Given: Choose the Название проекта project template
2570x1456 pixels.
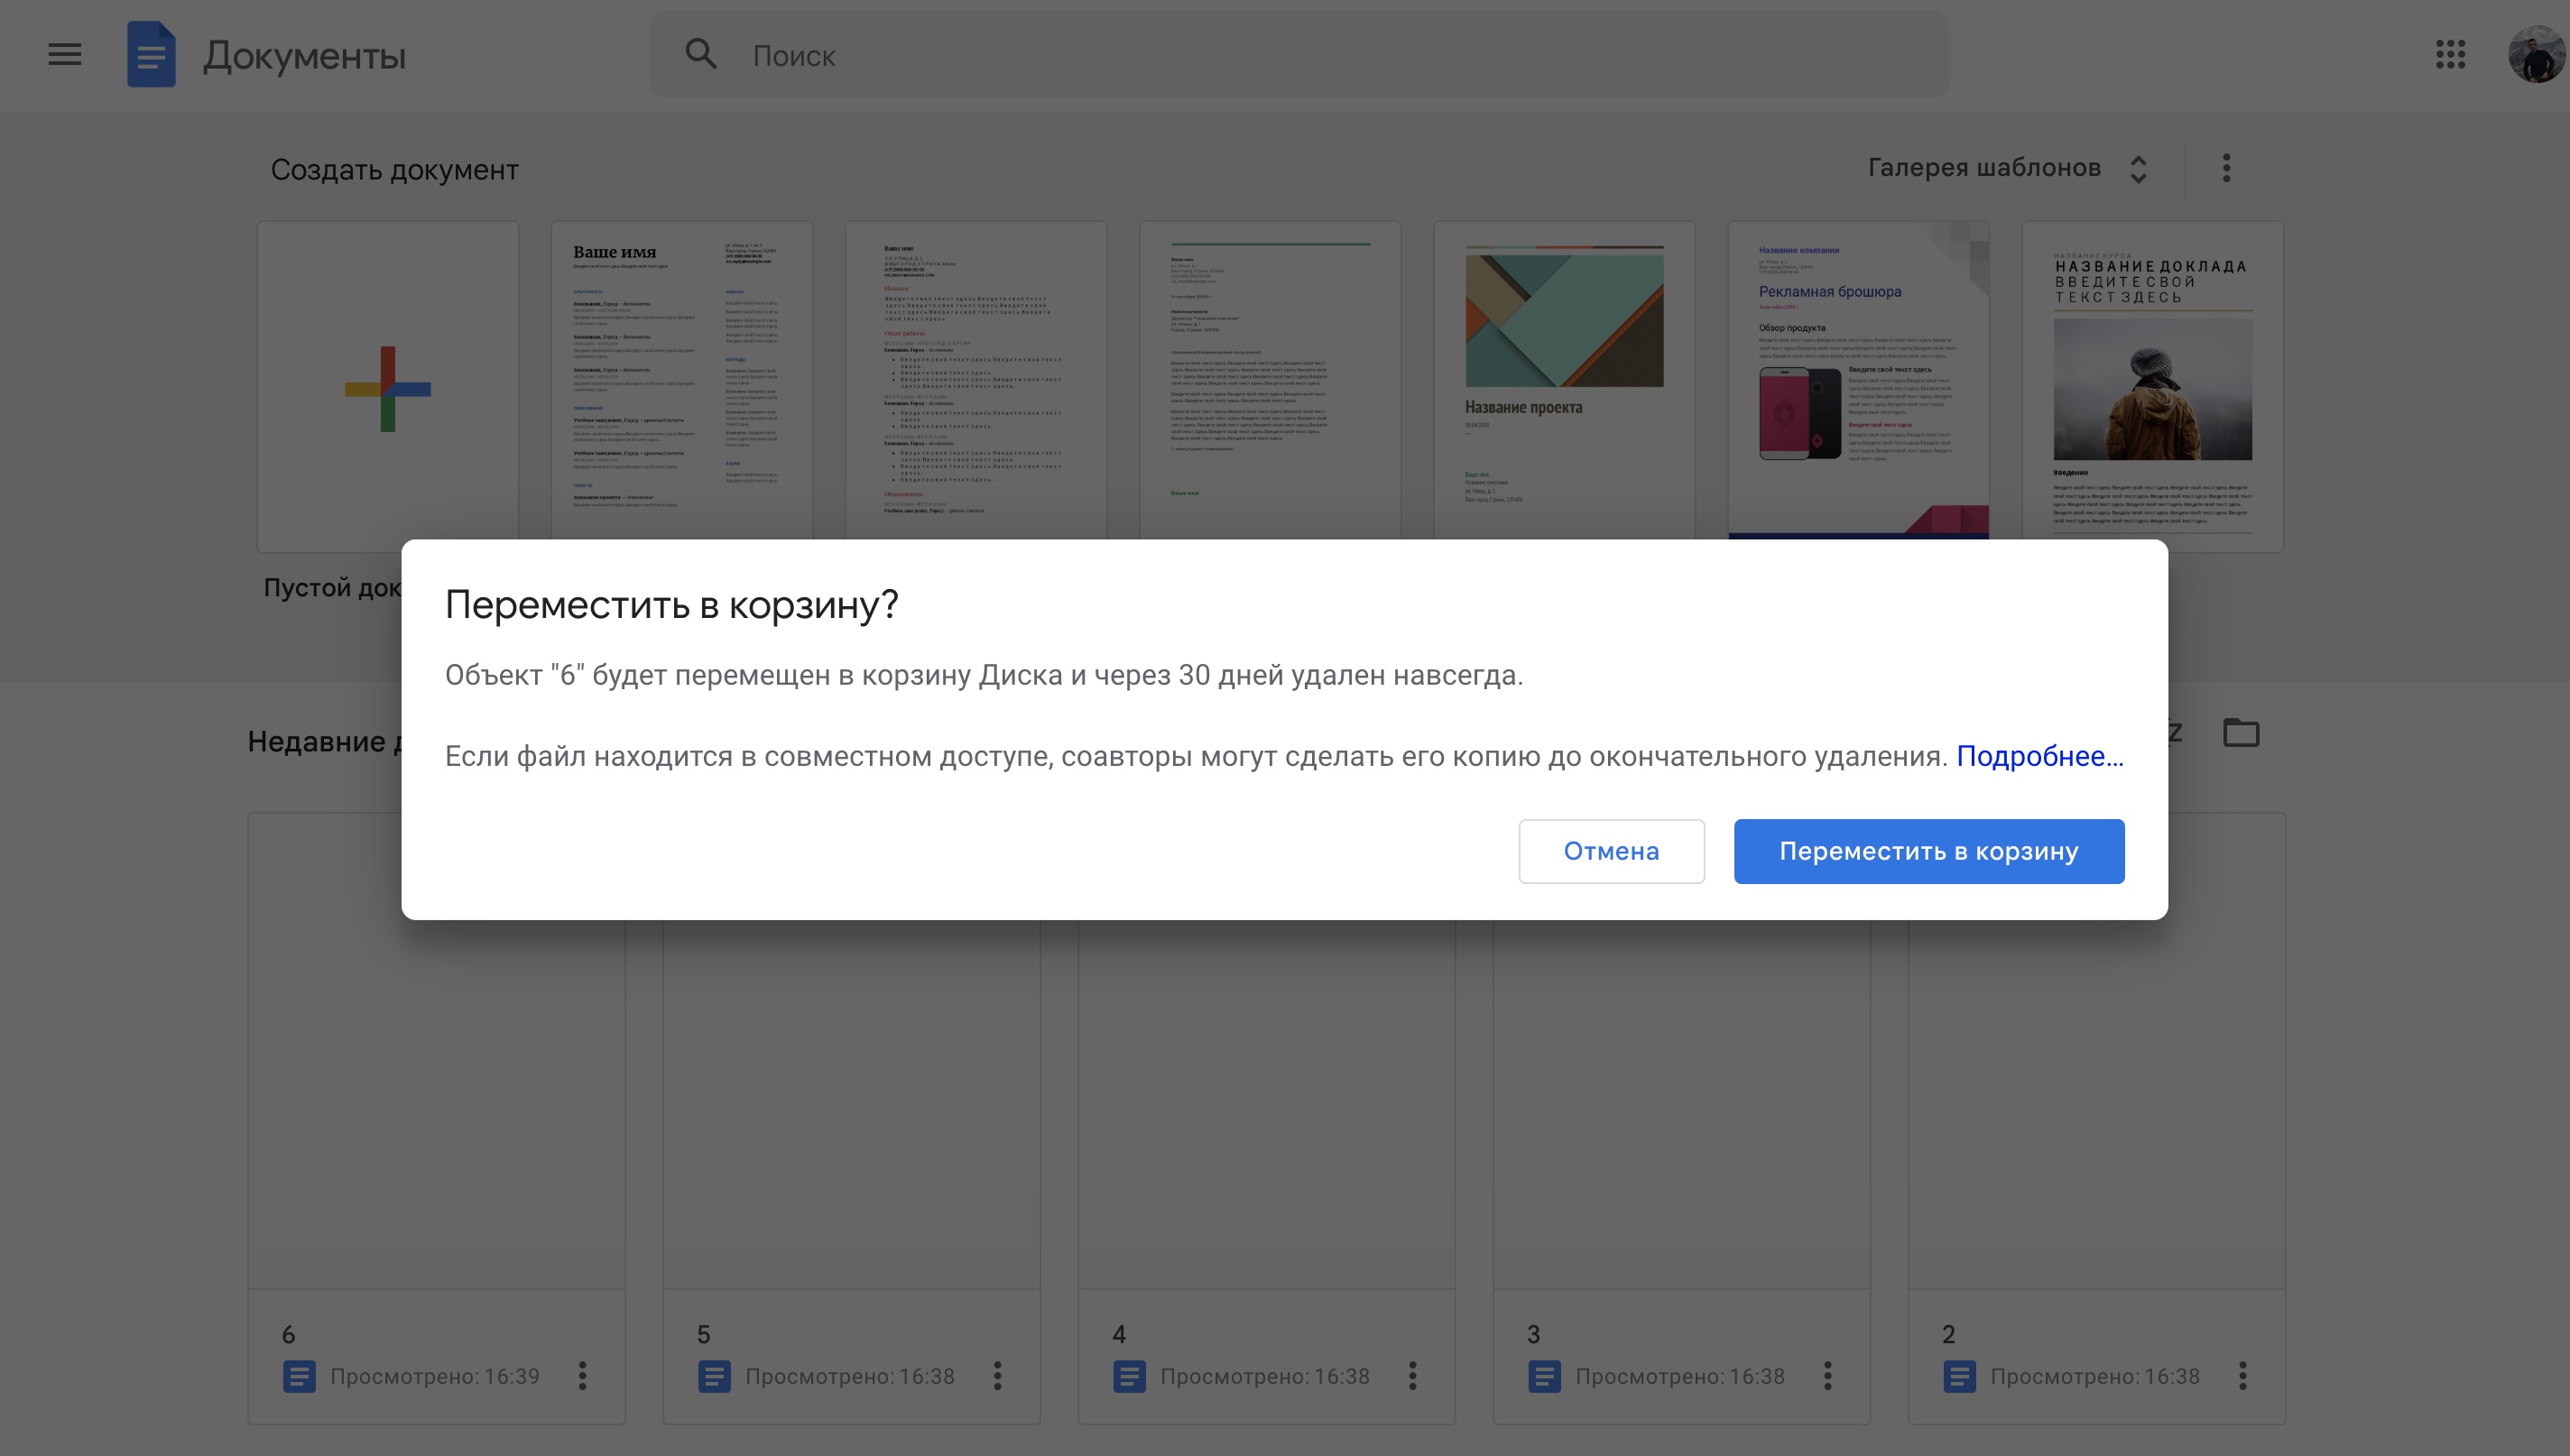Looking at the screenshot, I should (1564, 380).
